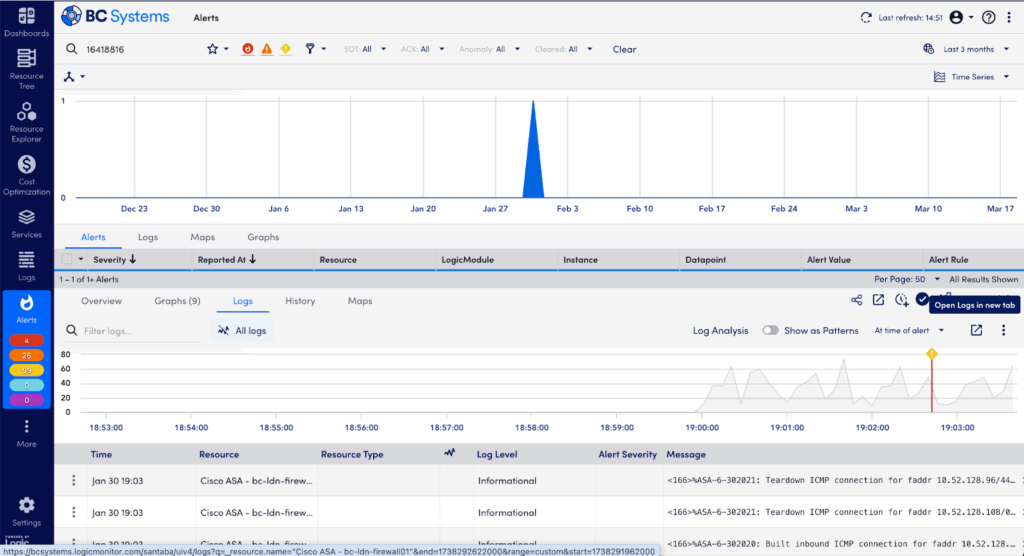This screenshot has width=1024, height=556.
Task: Select the Graphs (9) tab
Action: click(x=177, y=301)
